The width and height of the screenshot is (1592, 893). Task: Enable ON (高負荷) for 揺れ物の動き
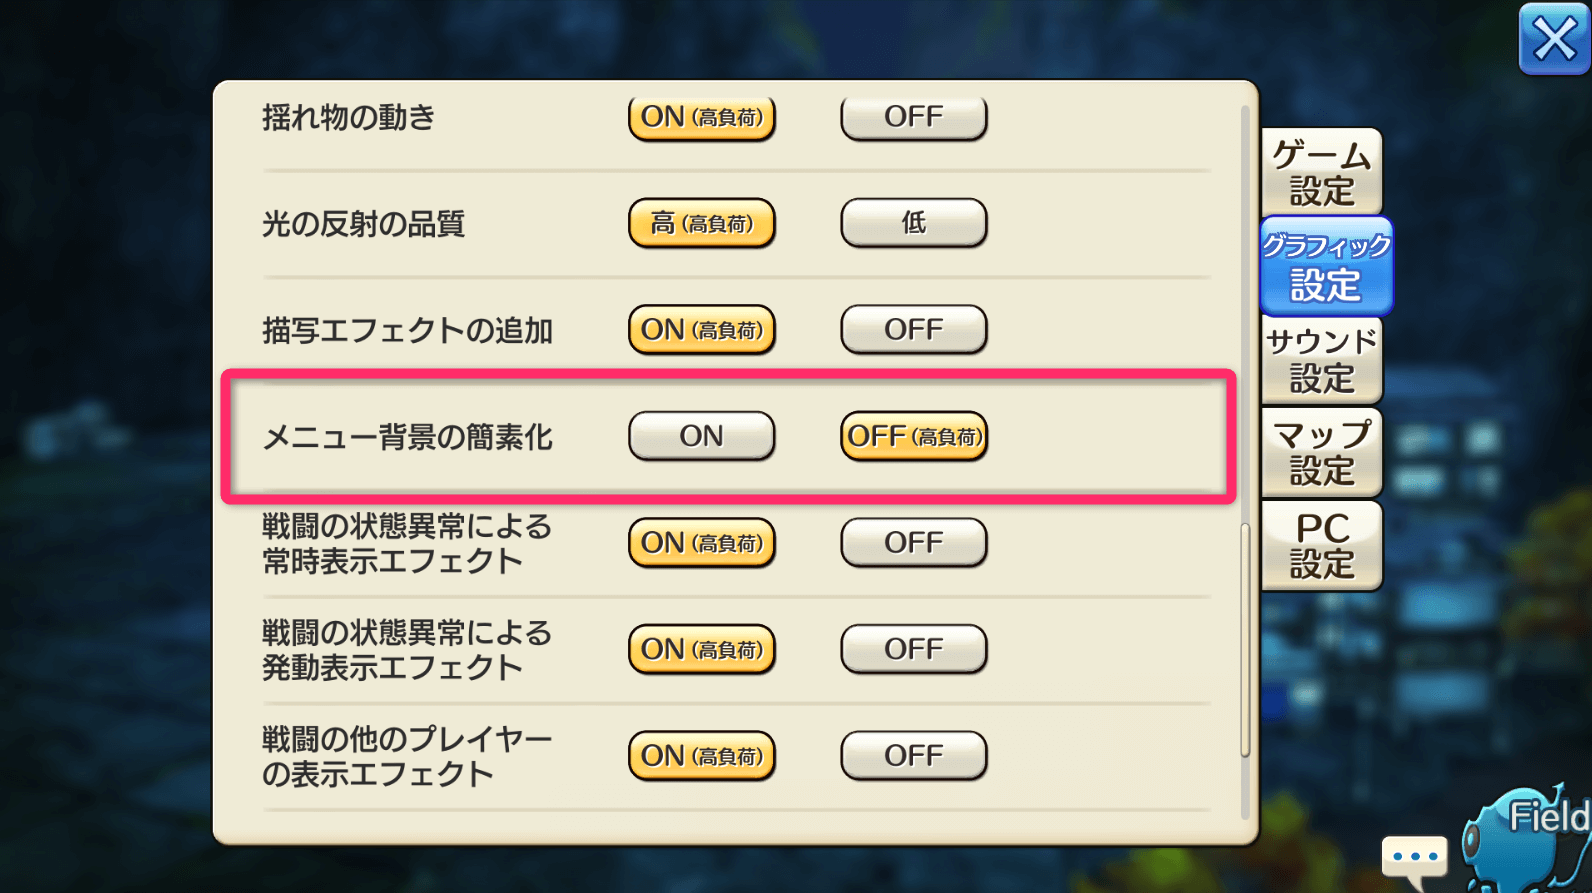coord(701,117)
